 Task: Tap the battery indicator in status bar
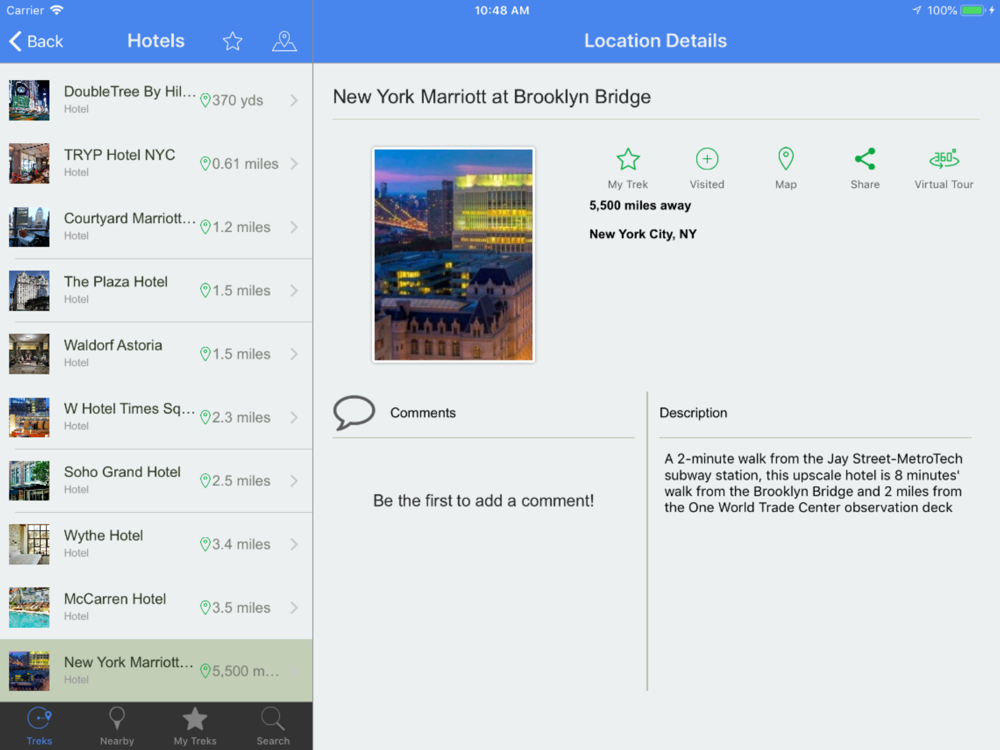pyautogui.click(x=972, y=10)
